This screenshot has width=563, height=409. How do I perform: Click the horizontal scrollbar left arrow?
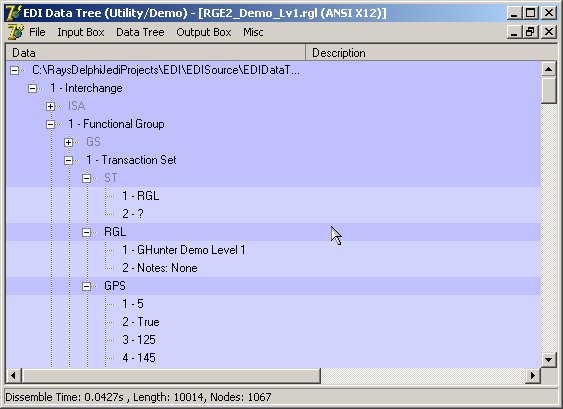[13, 376]
